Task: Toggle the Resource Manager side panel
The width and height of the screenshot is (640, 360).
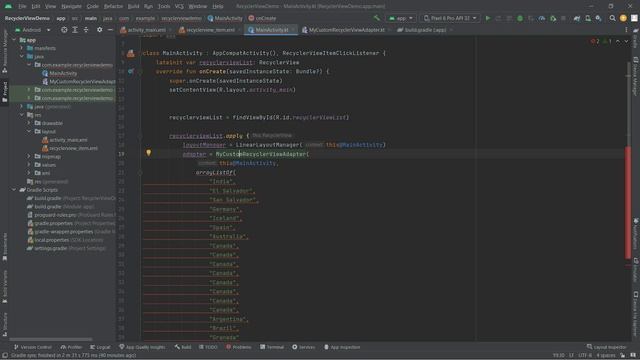Action: pyautogui.click(x=4, y=52)
